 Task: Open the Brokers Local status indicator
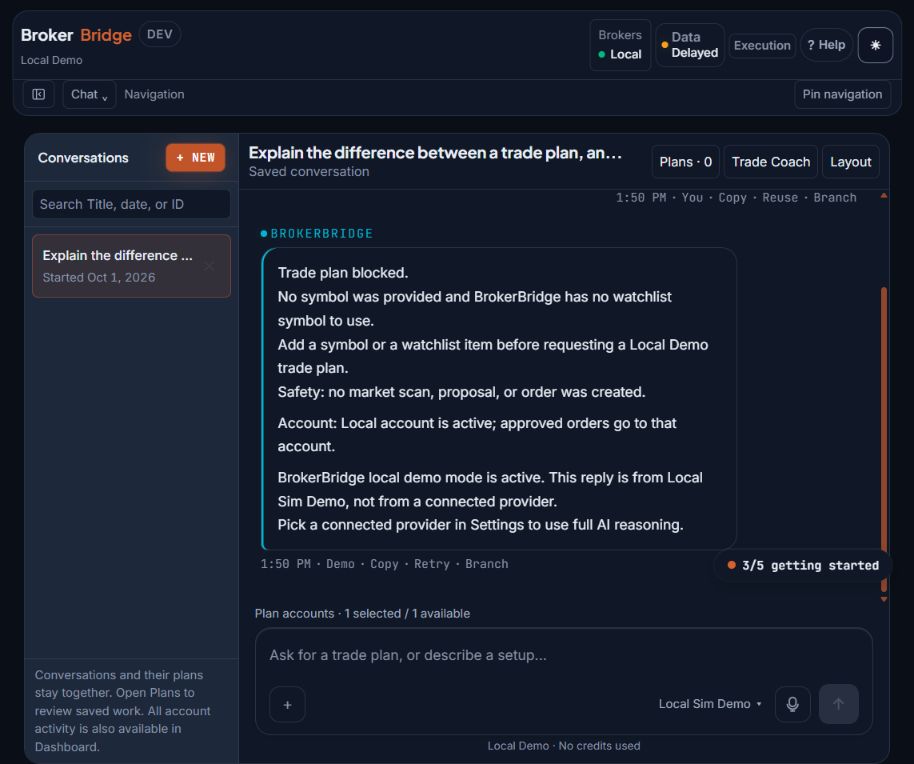pos(620,45)
